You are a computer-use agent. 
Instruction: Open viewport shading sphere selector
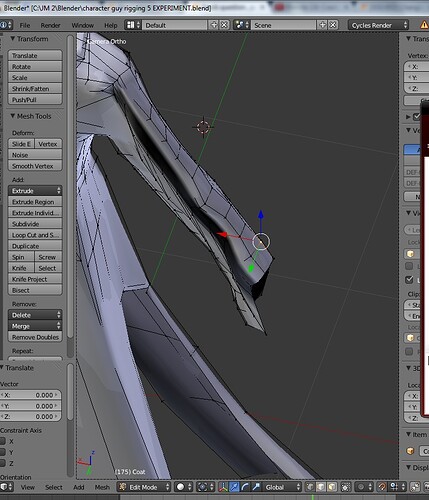coord(184,487)
